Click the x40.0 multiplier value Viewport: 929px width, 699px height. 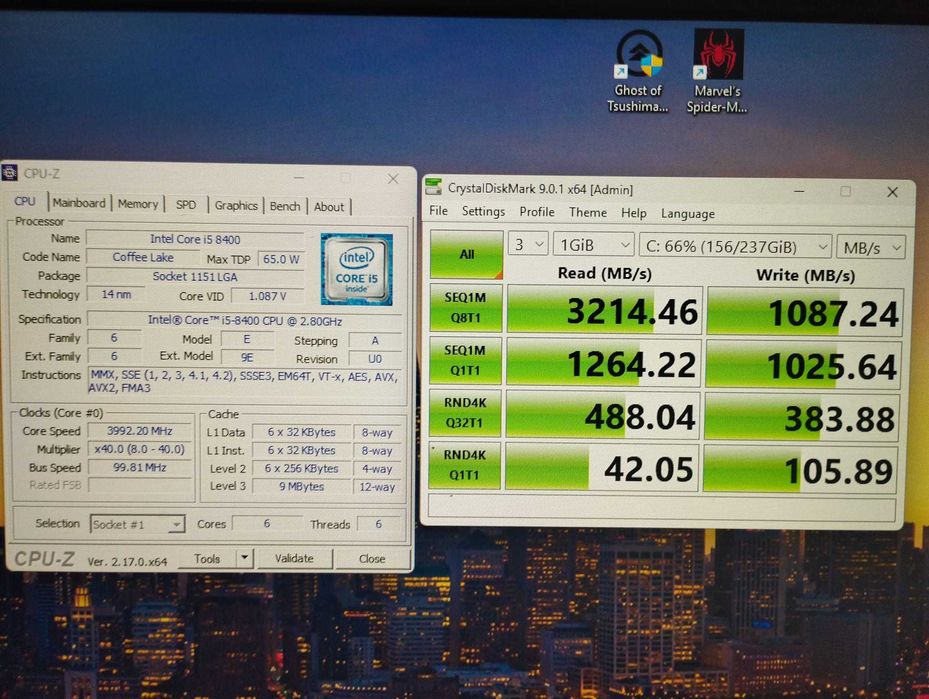140,449
